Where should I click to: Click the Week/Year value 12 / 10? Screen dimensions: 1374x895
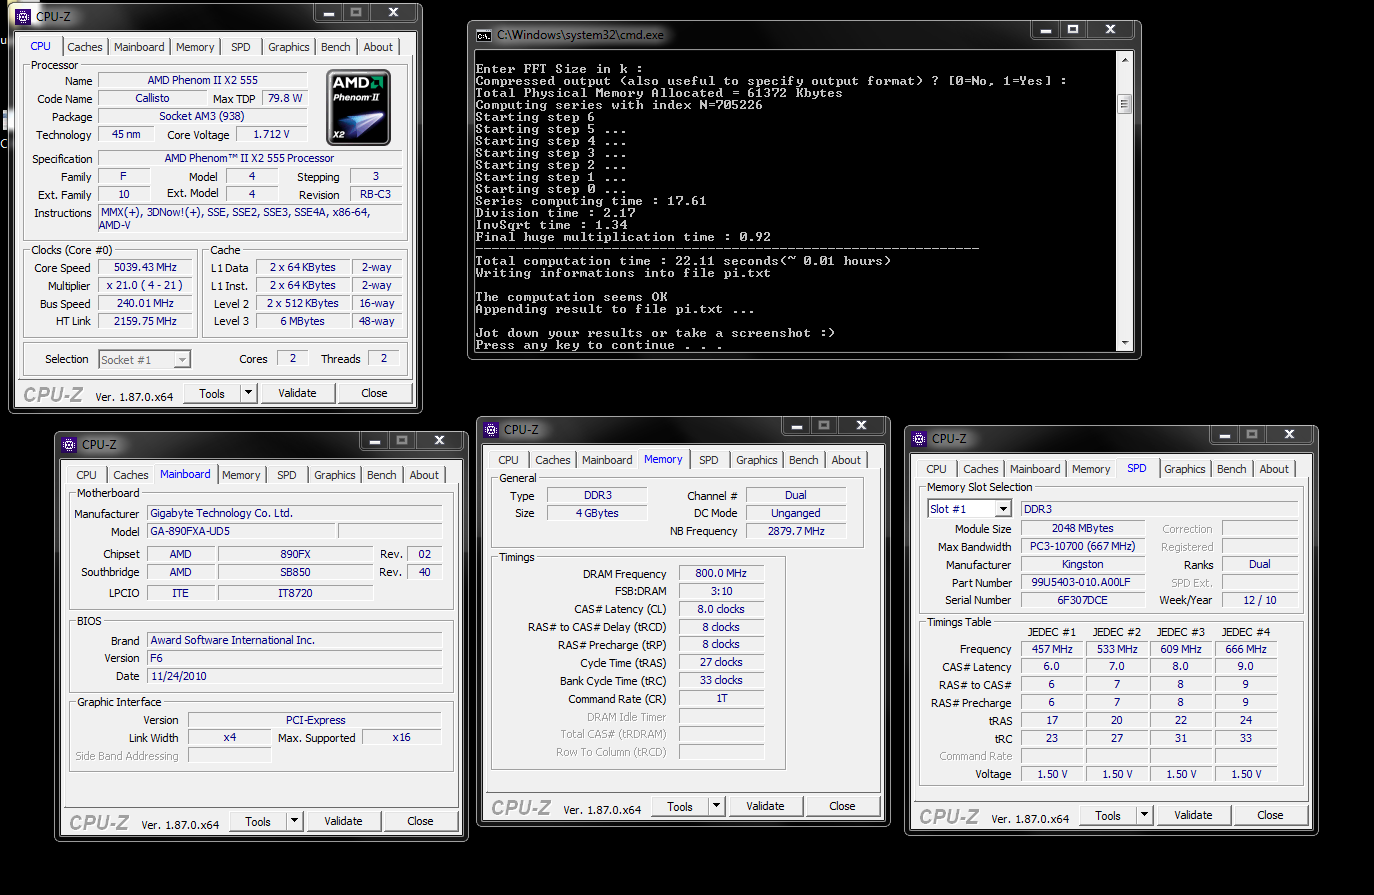tap(1260, 600)
